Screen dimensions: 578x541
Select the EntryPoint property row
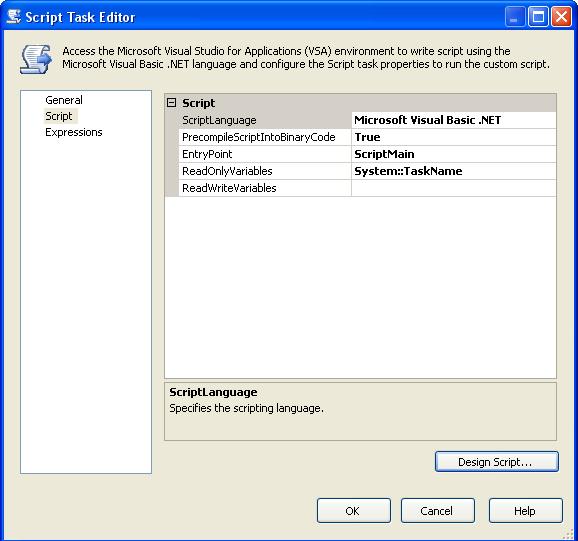[368, 154]
